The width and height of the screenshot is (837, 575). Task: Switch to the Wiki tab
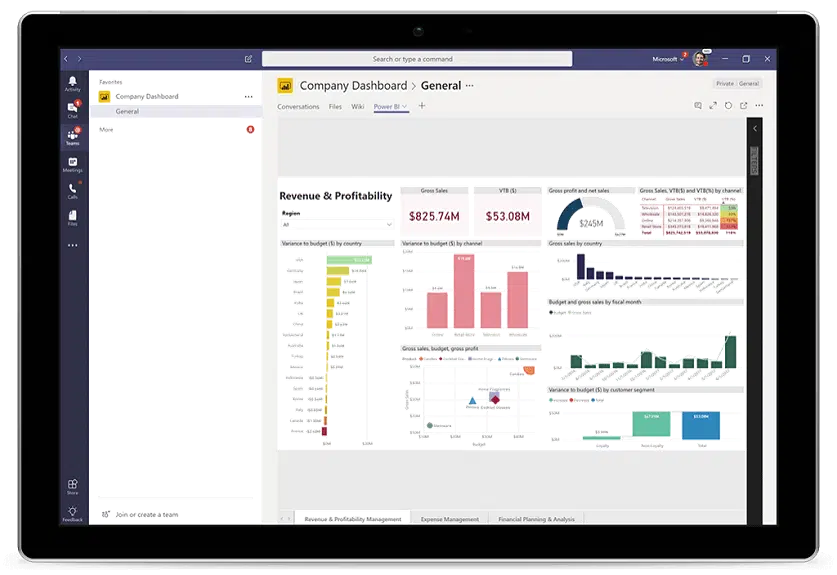point(357,106)
